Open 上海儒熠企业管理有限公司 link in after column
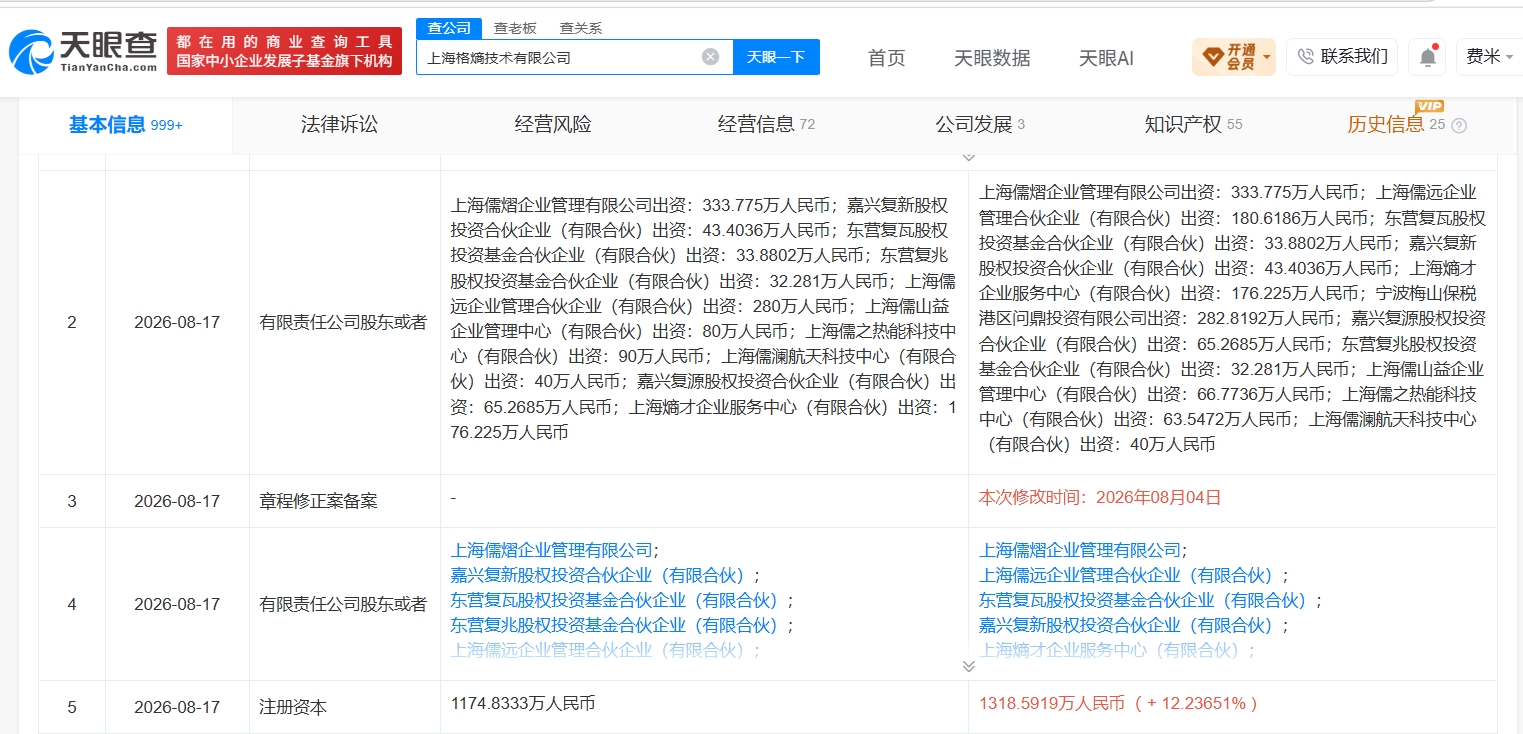The width and height of the screenshot is (1523, 734). tap(1080, 550)
